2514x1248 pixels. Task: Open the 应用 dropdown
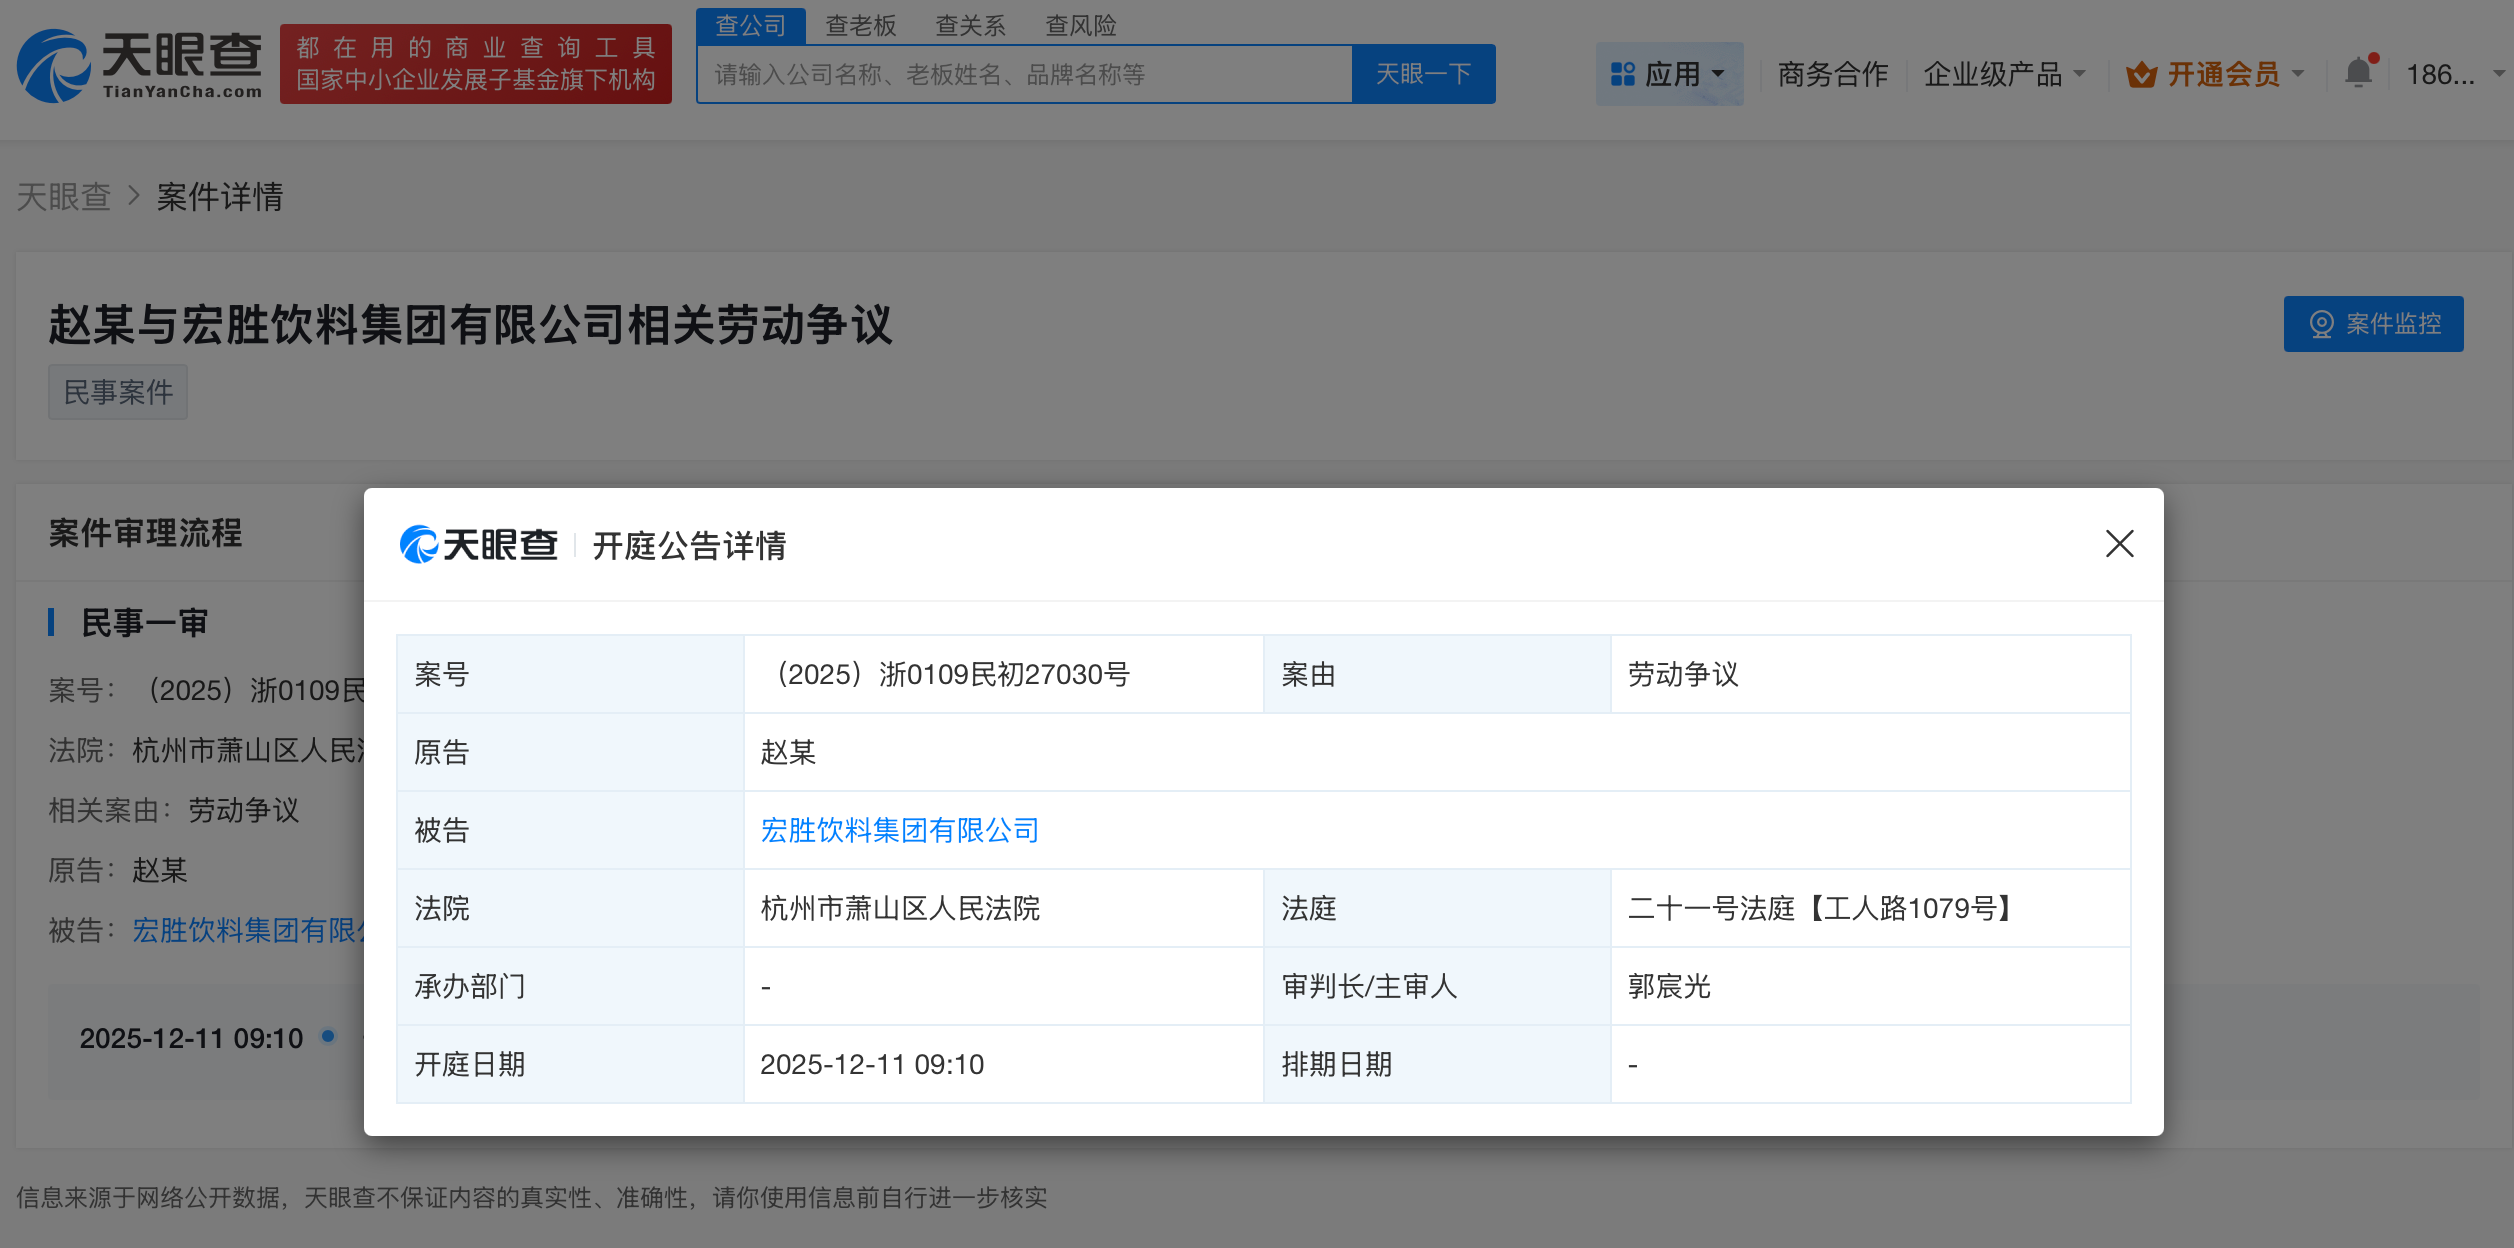1670,73
